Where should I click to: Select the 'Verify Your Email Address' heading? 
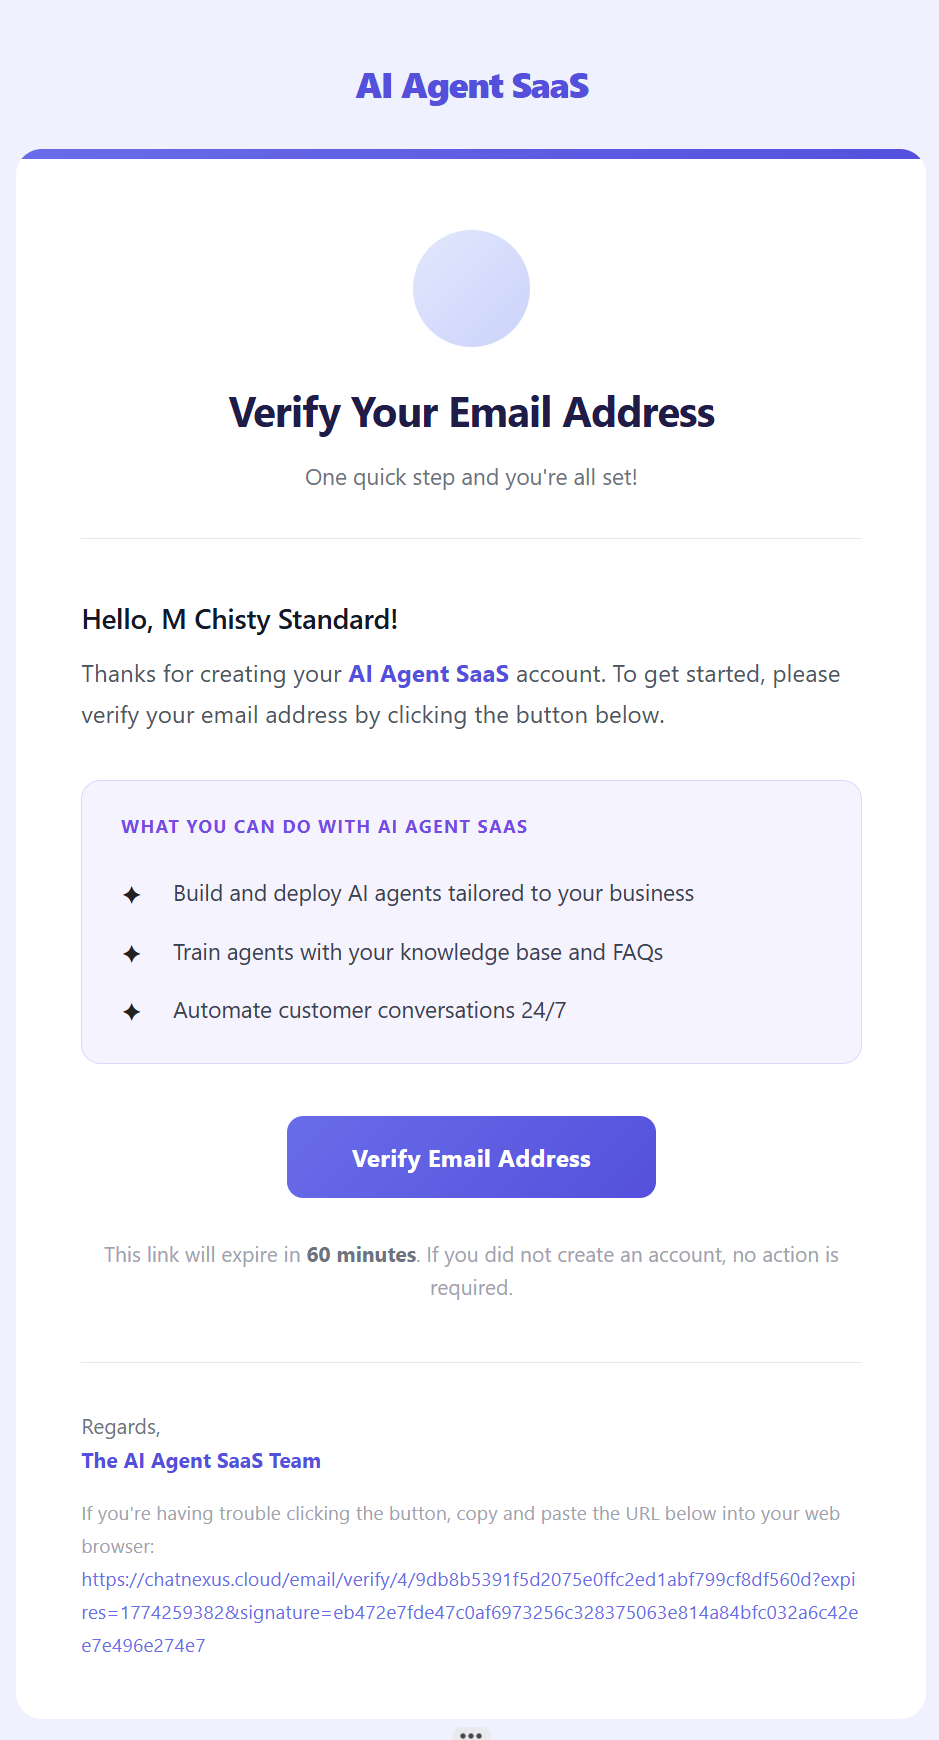(x=471, y=412)
